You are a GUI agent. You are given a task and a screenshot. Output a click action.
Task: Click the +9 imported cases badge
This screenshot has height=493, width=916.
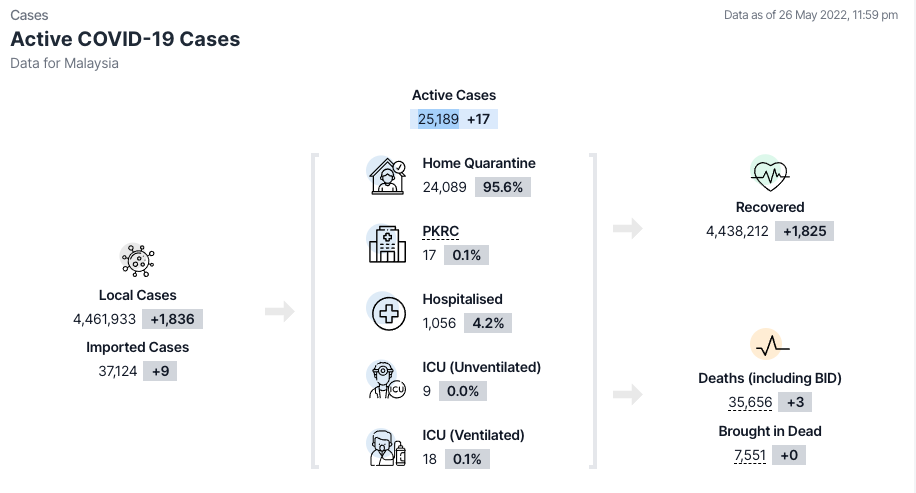(x=160, y=371)
